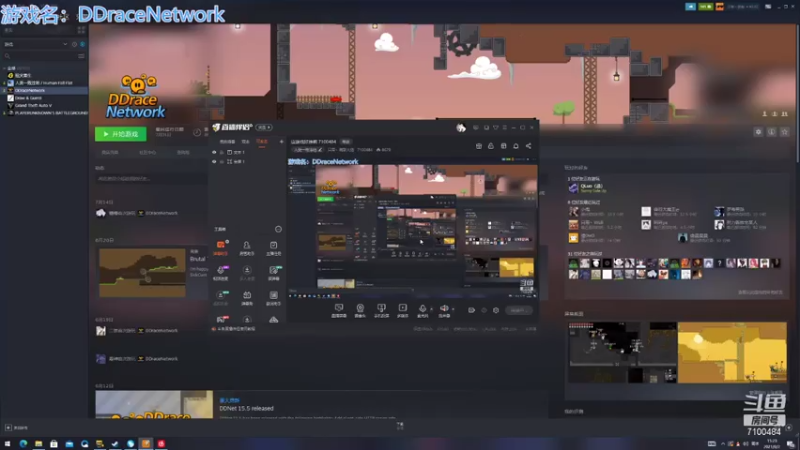Screen dimensions: 800x450
Task: Open the community hub tab on game page
Action: [x=147, y=153]
